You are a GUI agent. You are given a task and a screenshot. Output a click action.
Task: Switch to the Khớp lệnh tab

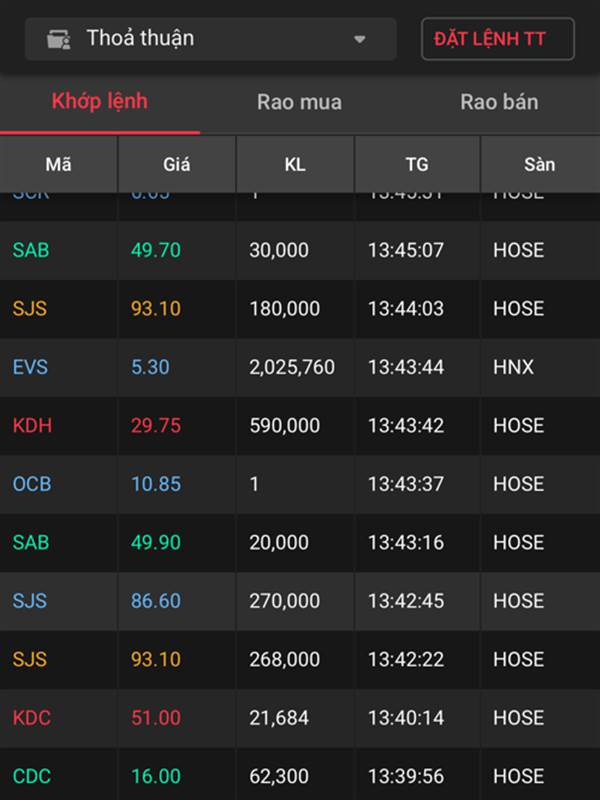tap(99, 101)
